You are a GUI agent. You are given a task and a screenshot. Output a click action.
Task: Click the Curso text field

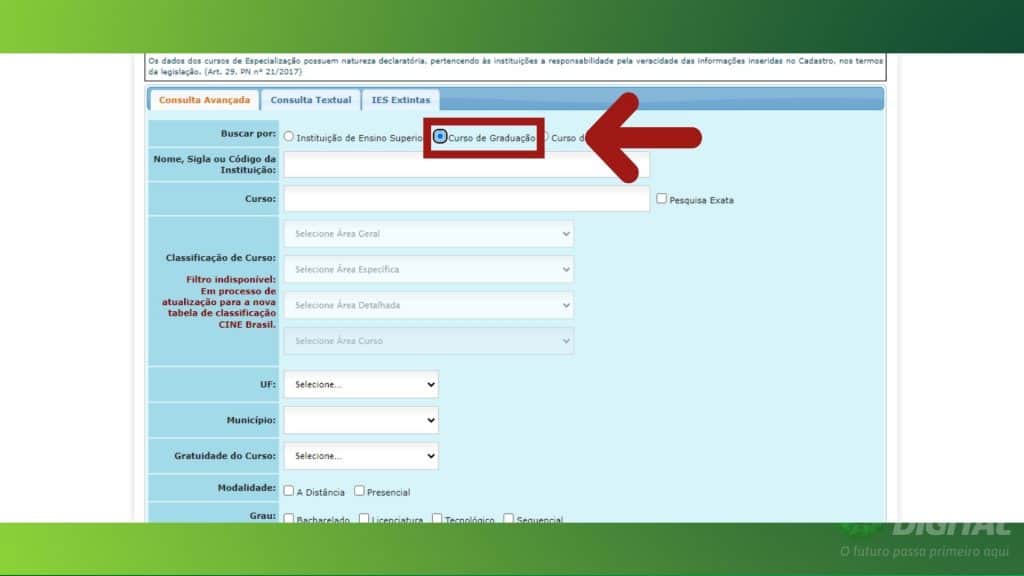[466, 199]
